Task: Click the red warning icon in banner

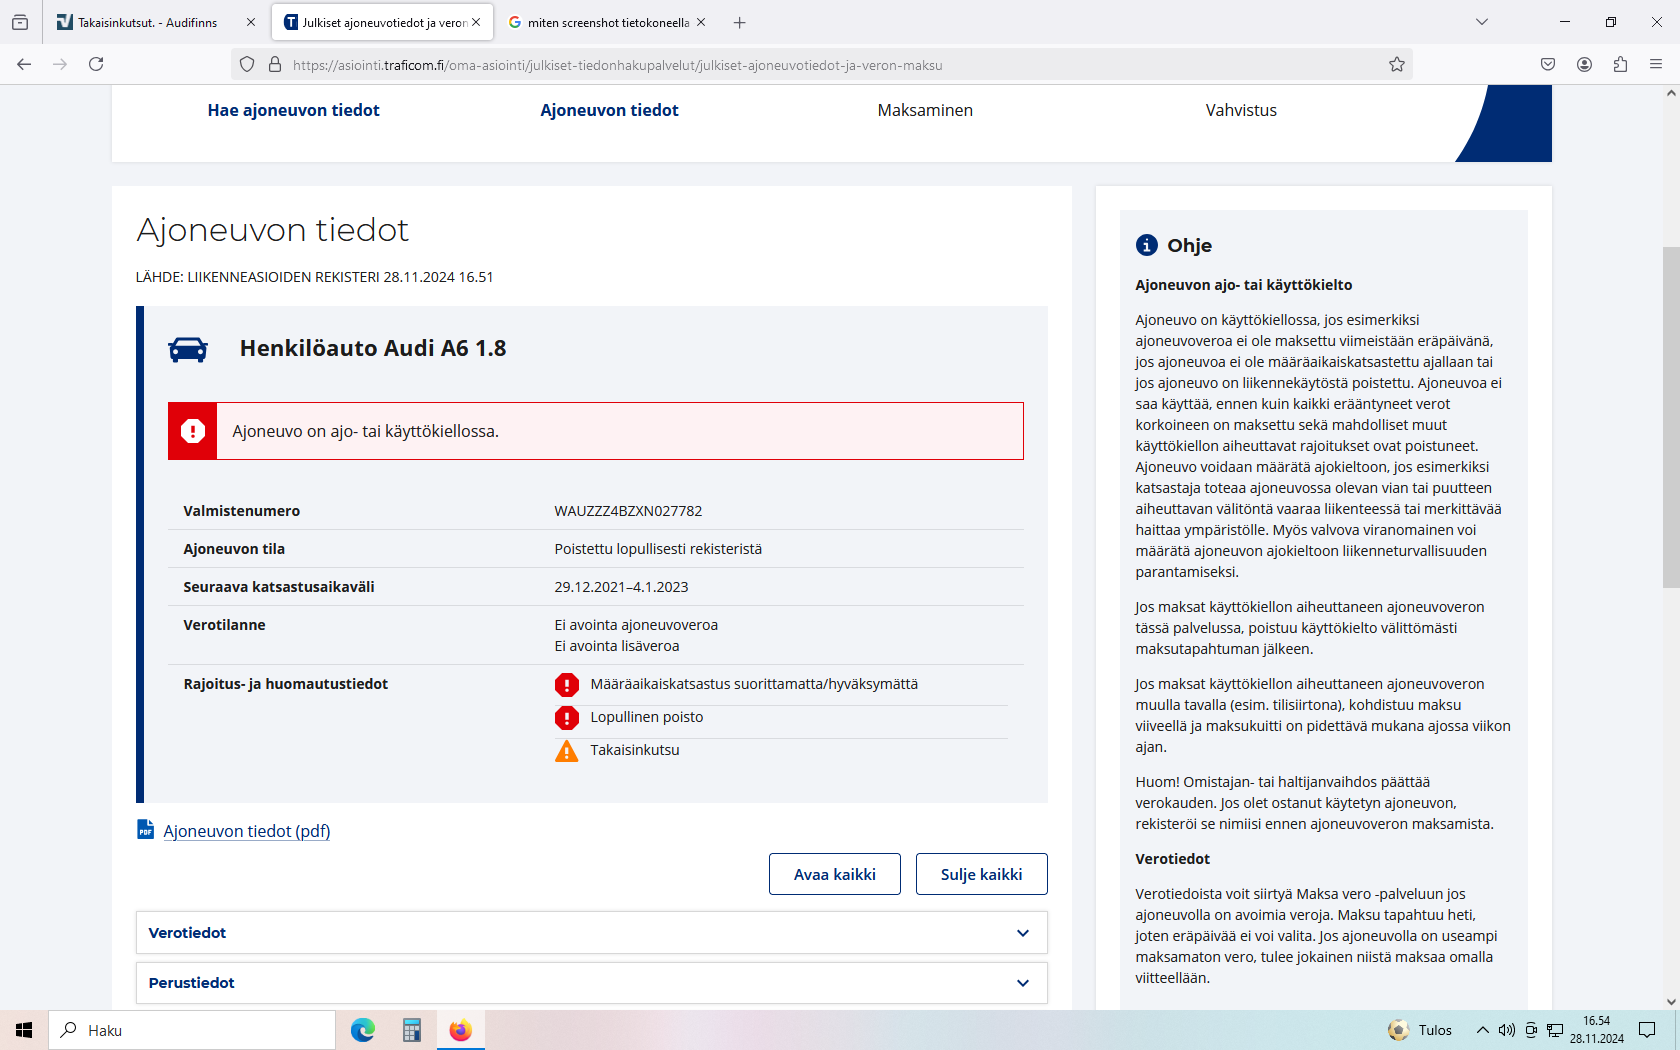Action: 193,431
